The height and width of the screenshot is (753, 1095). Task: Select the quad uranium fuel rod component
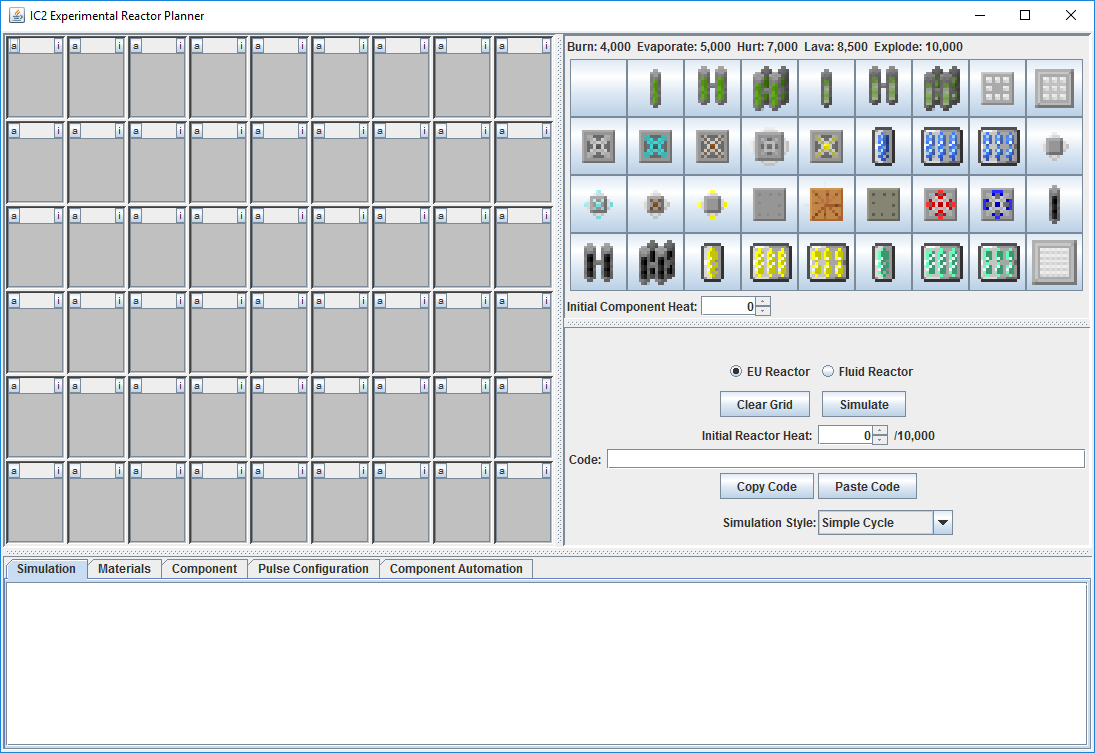coord(769,88)
